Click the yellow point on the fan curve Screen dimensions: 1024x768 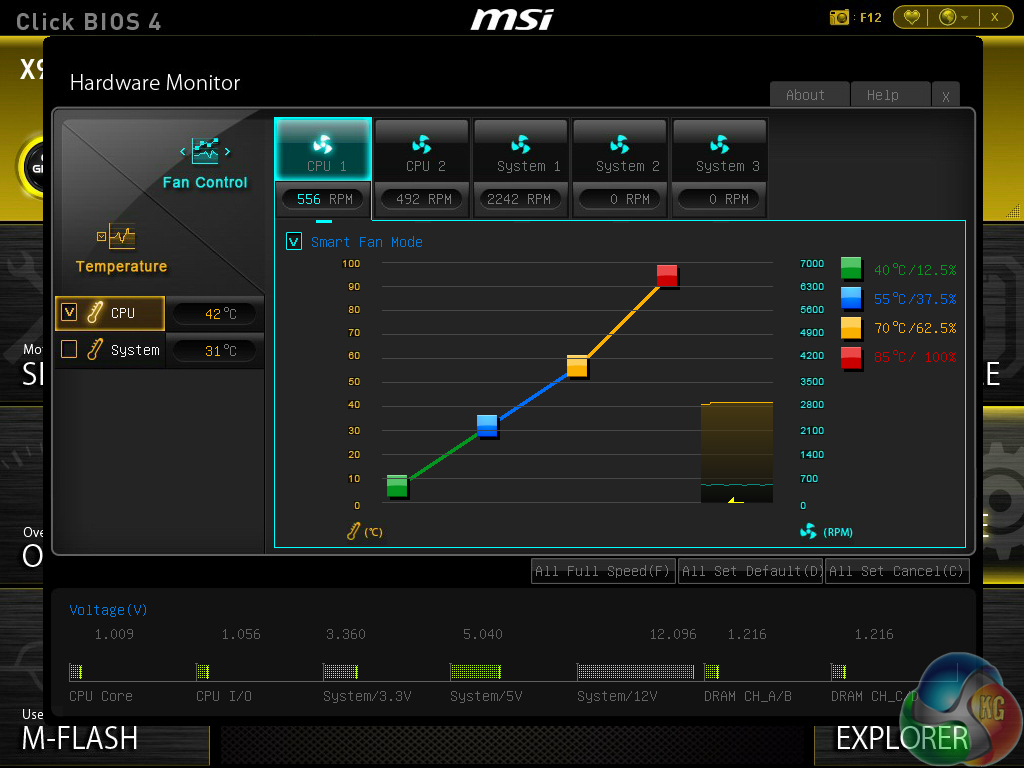[577, 366]
